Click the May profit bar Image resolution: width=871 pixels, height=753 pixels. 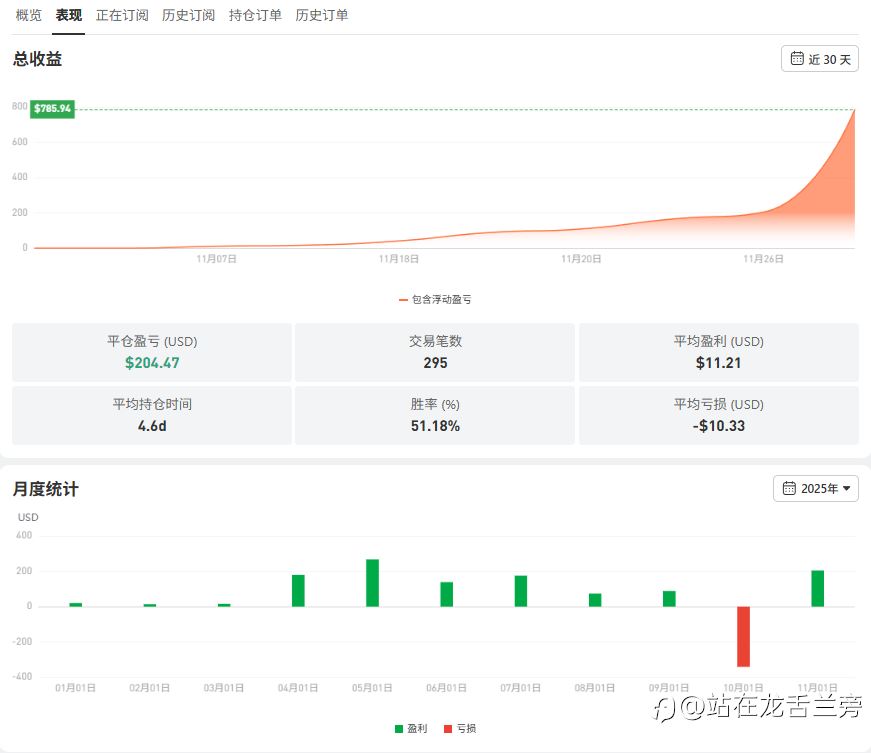[372, 583]
